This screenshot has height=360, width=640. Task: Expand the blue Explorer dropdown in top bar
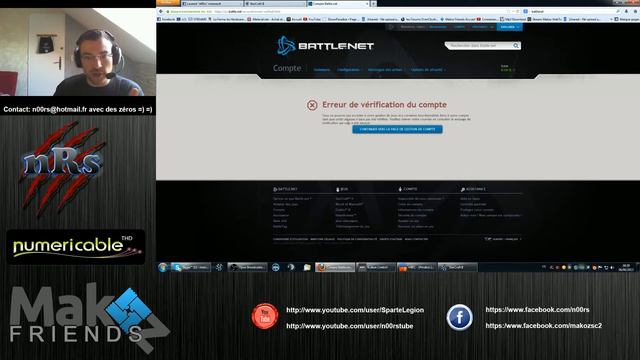point(509,27)
